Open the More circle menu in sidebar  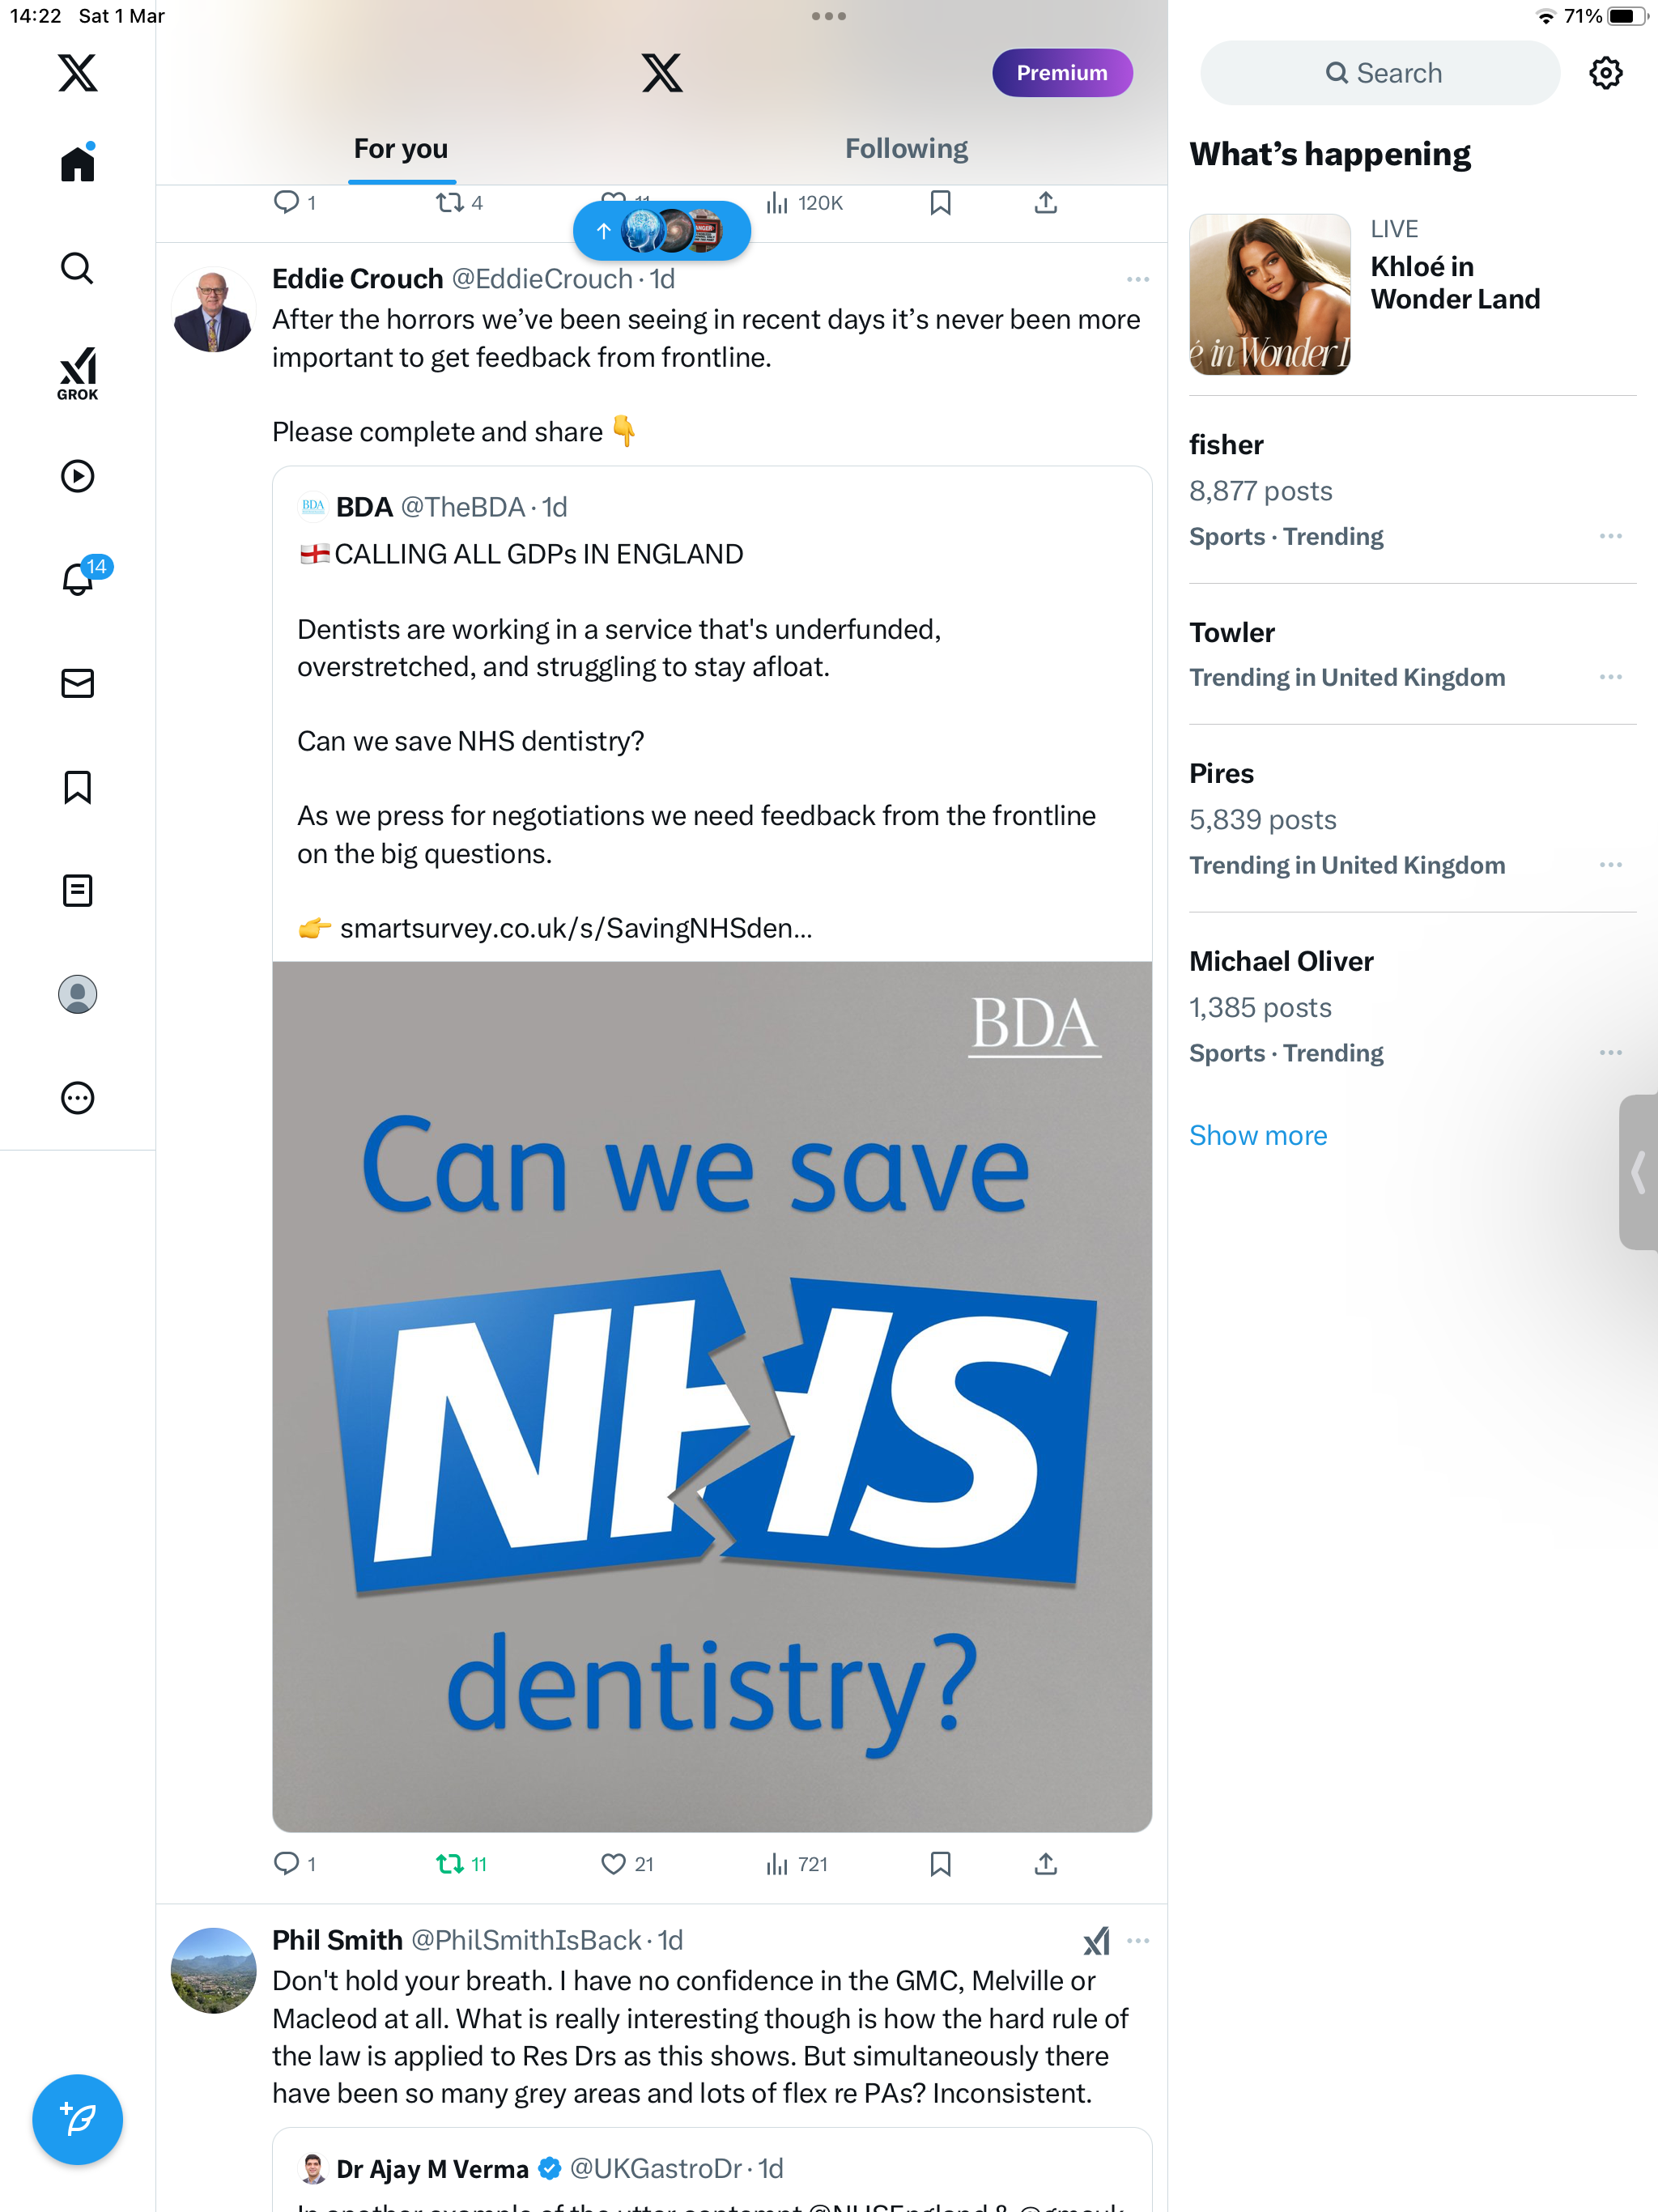77,1098
